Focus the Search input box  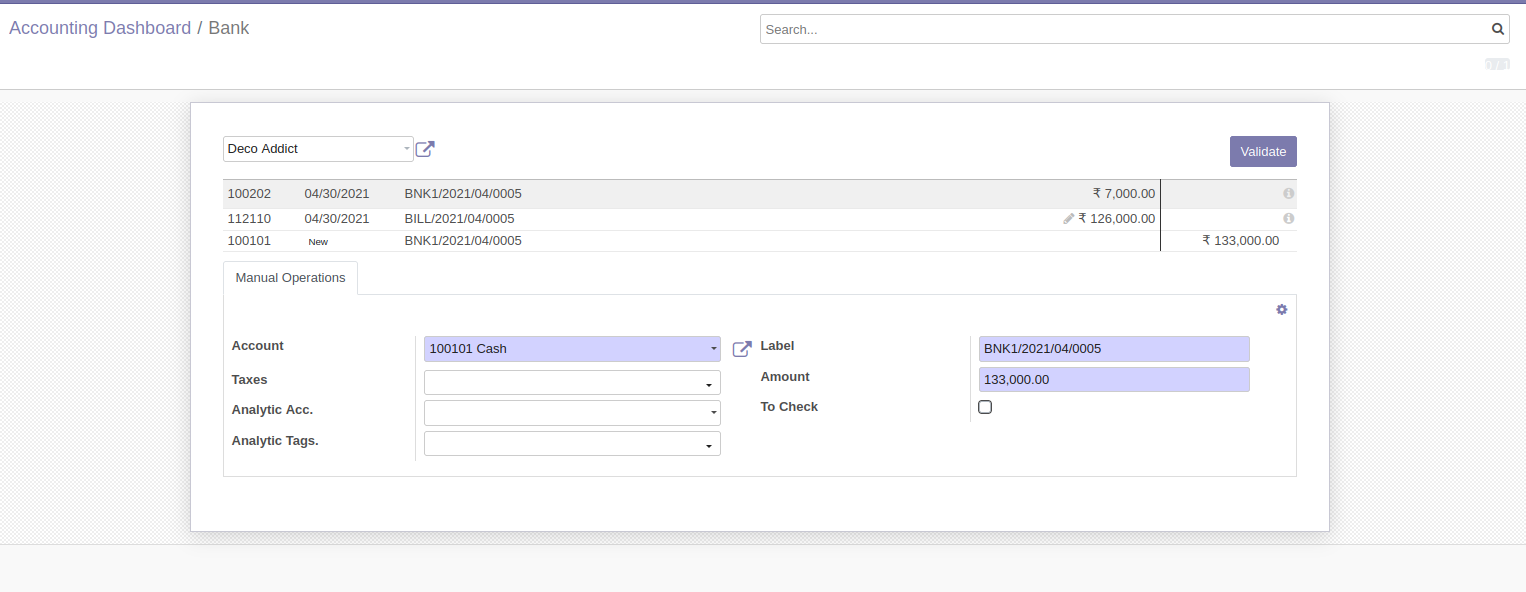click(x=1120, y=29)
